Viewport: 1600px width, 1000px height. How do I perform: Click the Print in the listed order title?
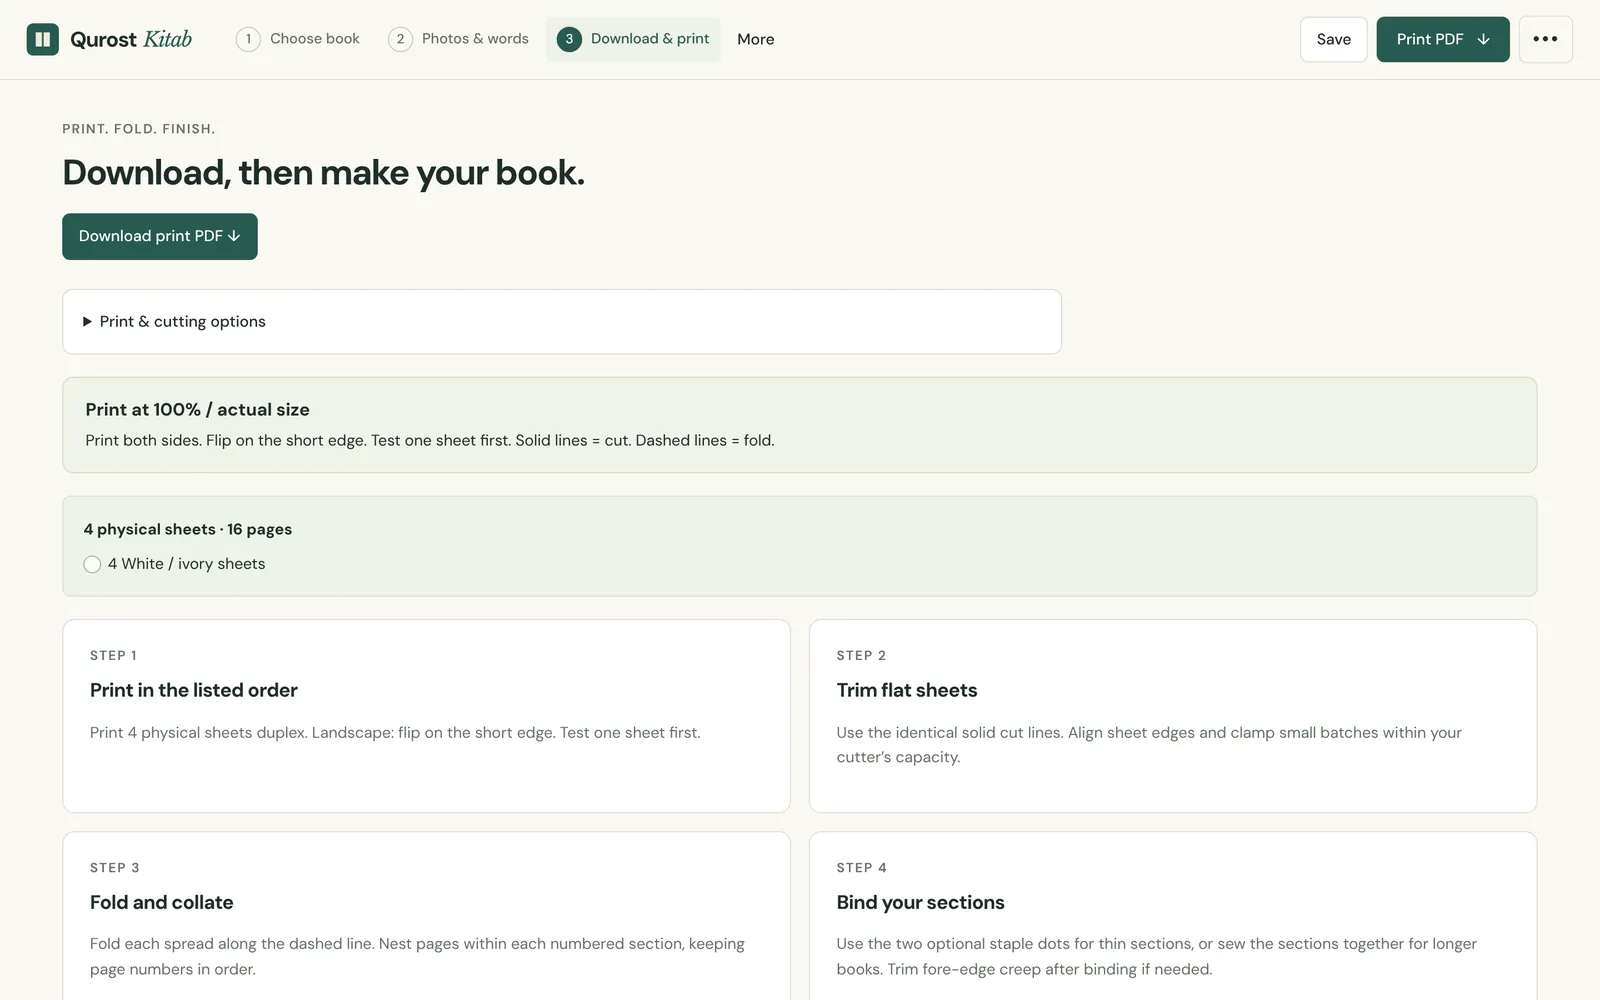pyautogui.click(x=194, y=690)
